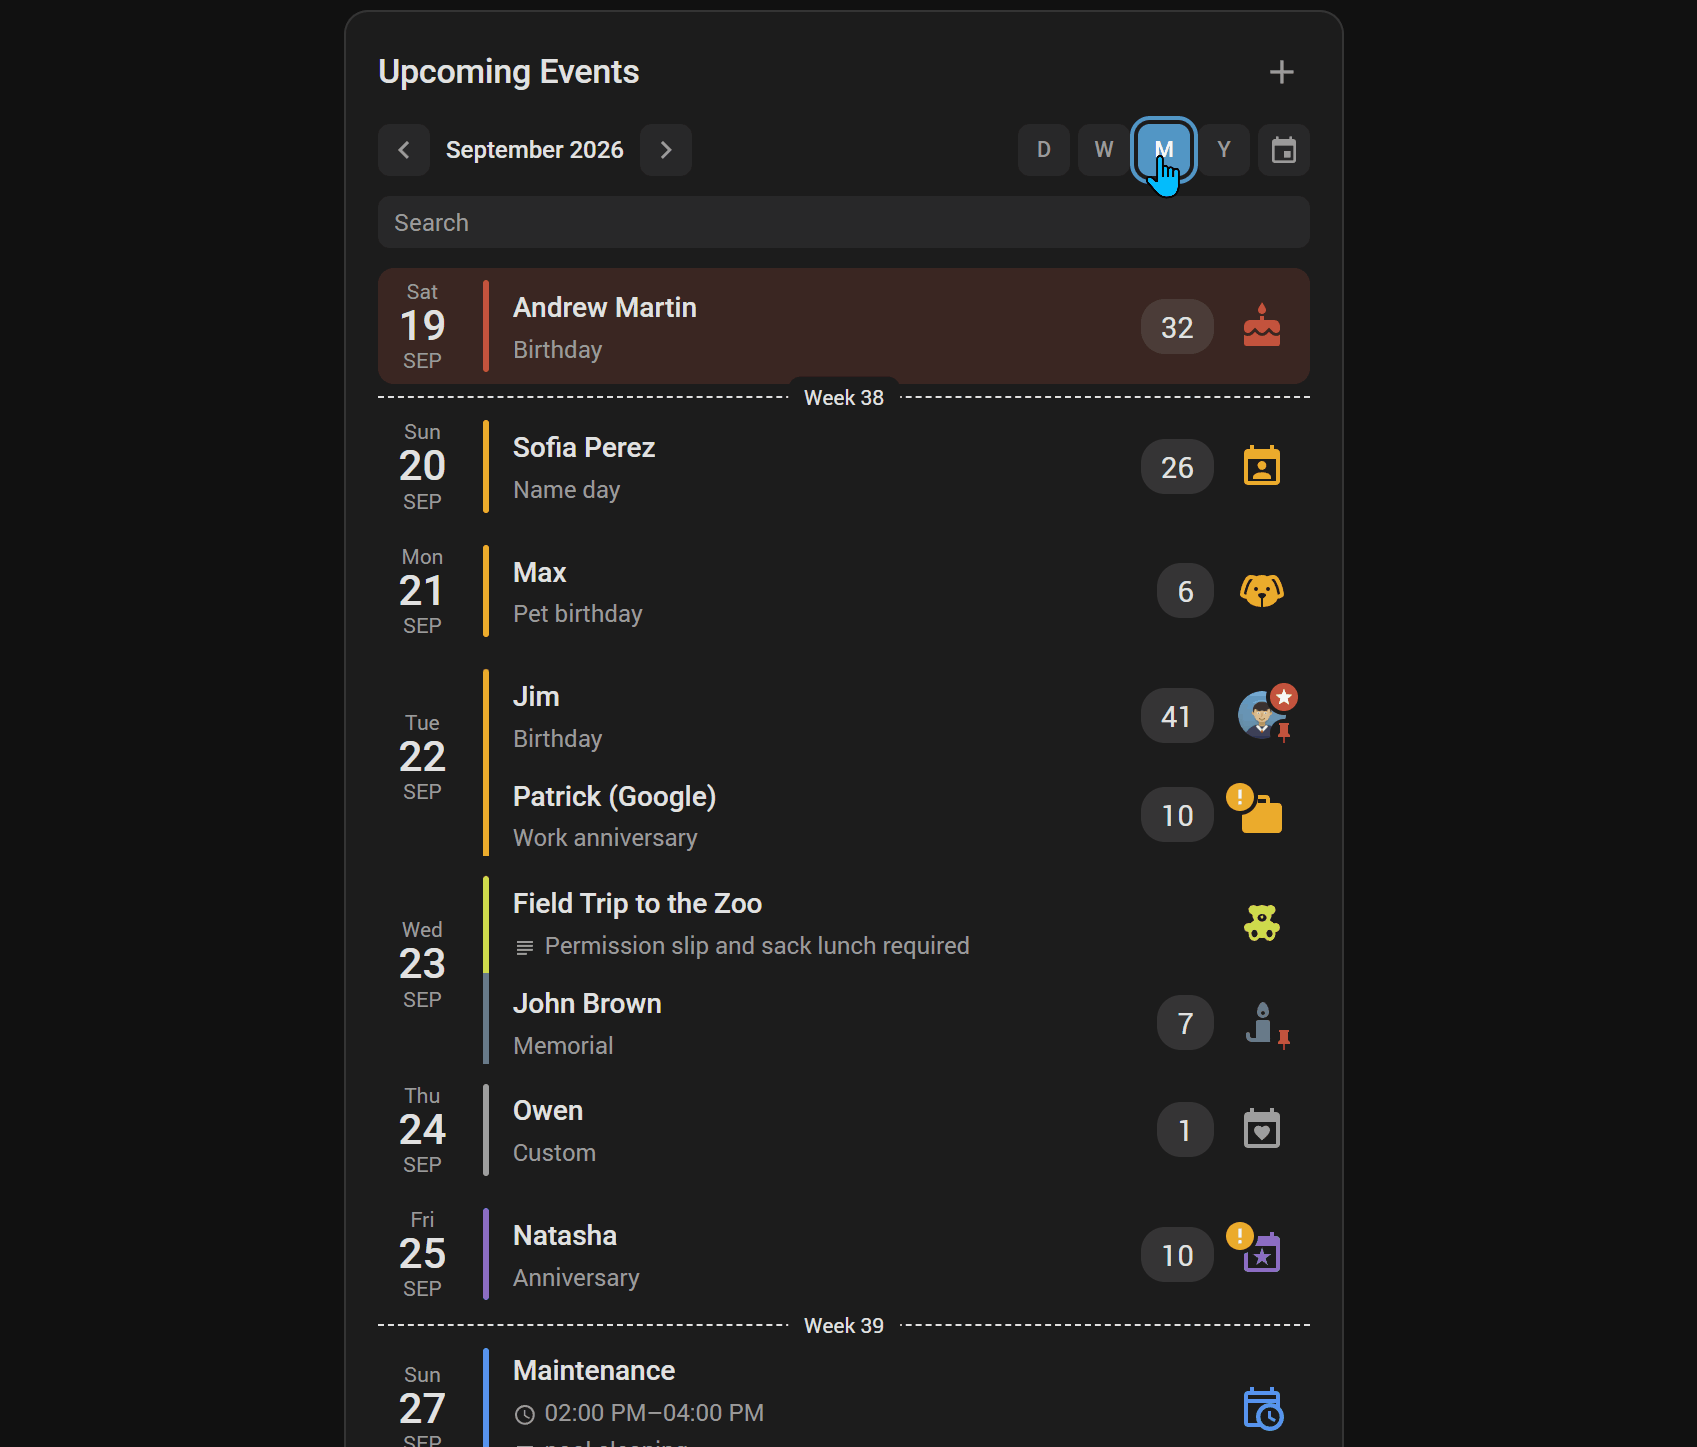1697x1447 pixels.
Task: Click Andrew Martin's birthday cake icon
Action: [x=1262, y=326]
